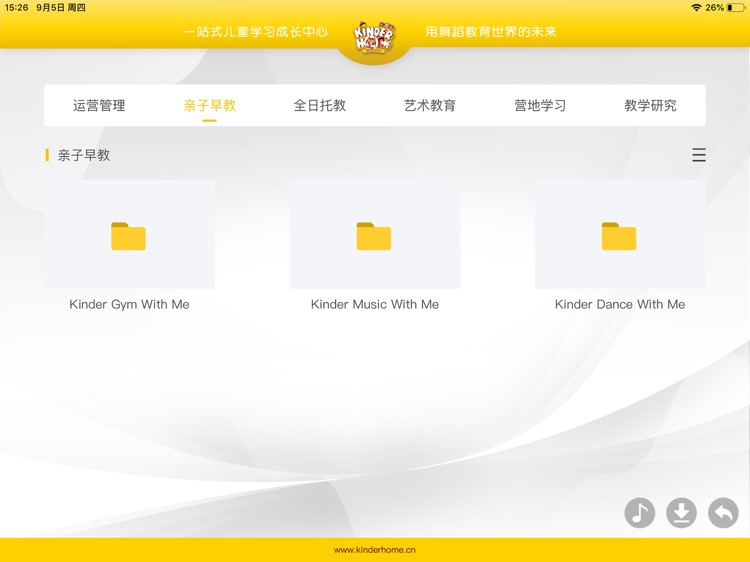Visit the www.kinderhome.cn link
Viewport: 750px width, 562px height.
coord(375,550)
